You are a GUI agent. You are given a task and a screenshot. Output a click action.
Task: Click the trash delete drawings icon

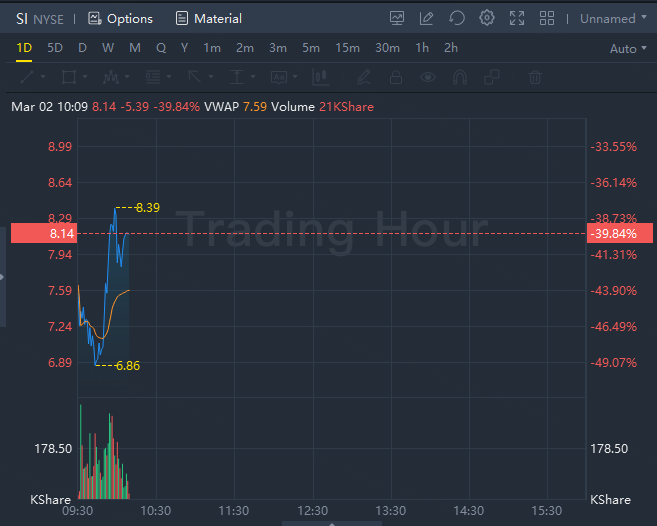pos(536,77)
